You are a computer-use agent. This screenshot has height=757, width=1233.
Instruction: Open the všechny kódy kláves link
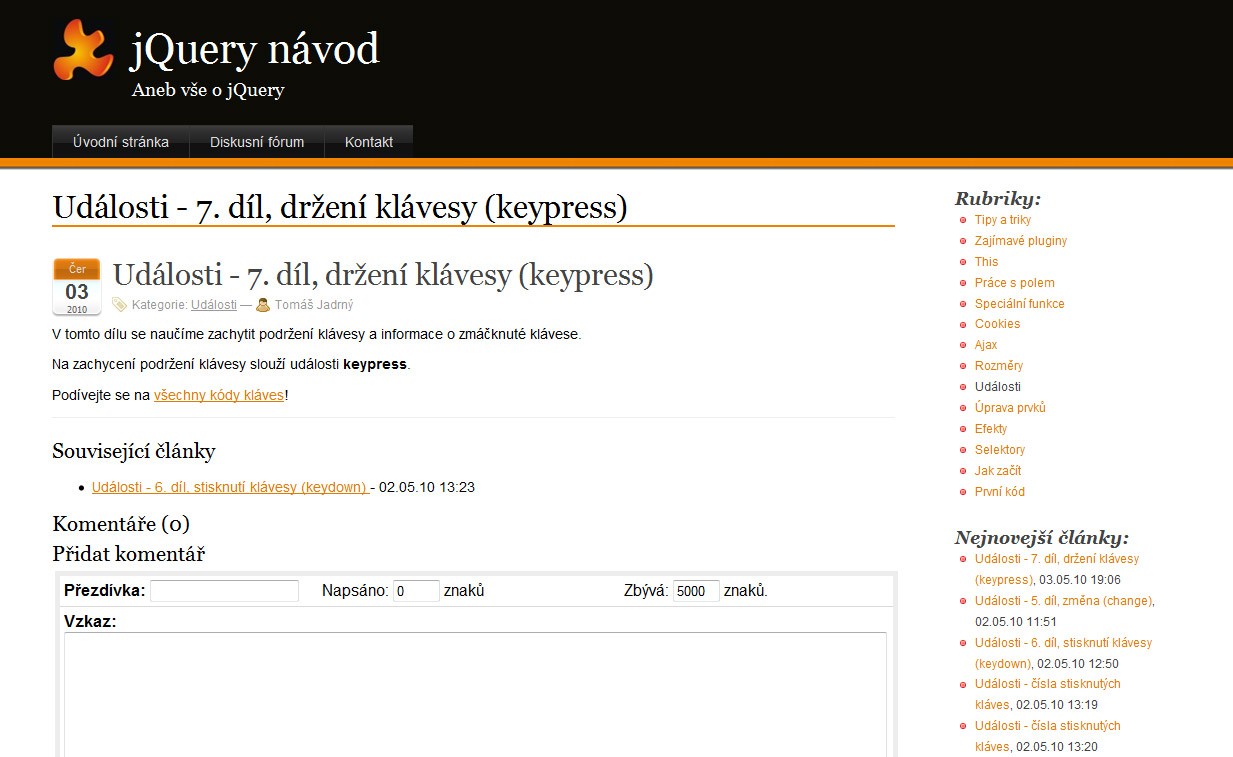[219, 395]
